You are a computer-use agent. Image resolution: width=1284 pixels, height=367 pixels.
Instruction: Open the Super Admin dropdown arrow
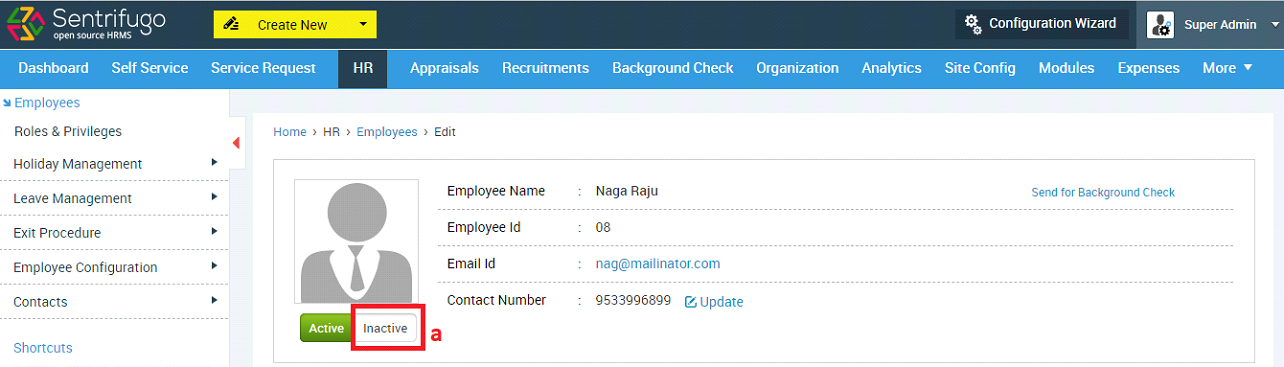(x=1274, y=25)
